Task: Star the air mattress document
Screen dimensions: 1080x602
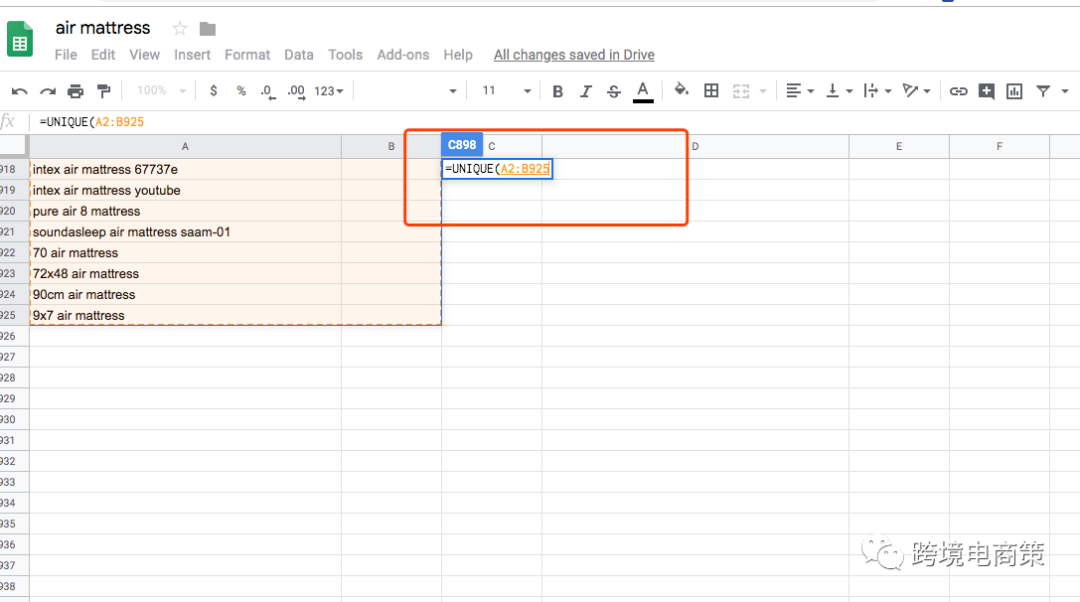Action: (x=179, y=28)
